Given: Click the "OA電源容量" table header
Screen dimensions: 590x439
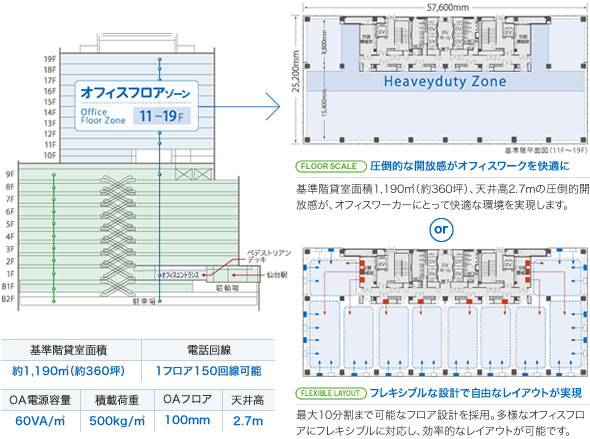Looking at the screenshot, I should (40, 400).
